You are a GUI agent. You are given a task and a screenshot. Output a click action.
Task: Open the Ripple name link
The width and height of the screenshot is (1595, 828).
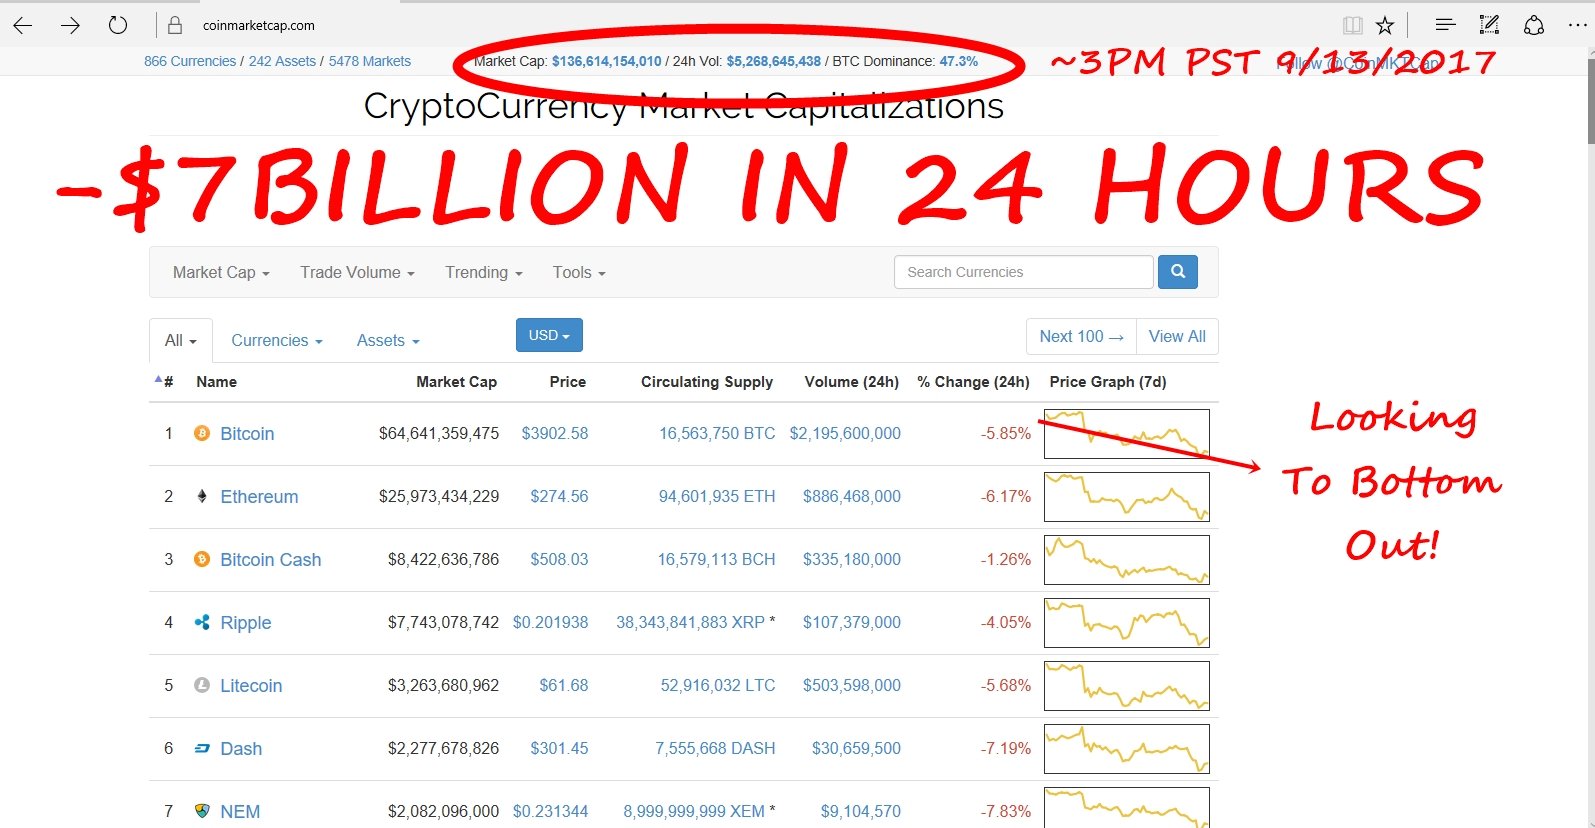(x=246, y=622)
